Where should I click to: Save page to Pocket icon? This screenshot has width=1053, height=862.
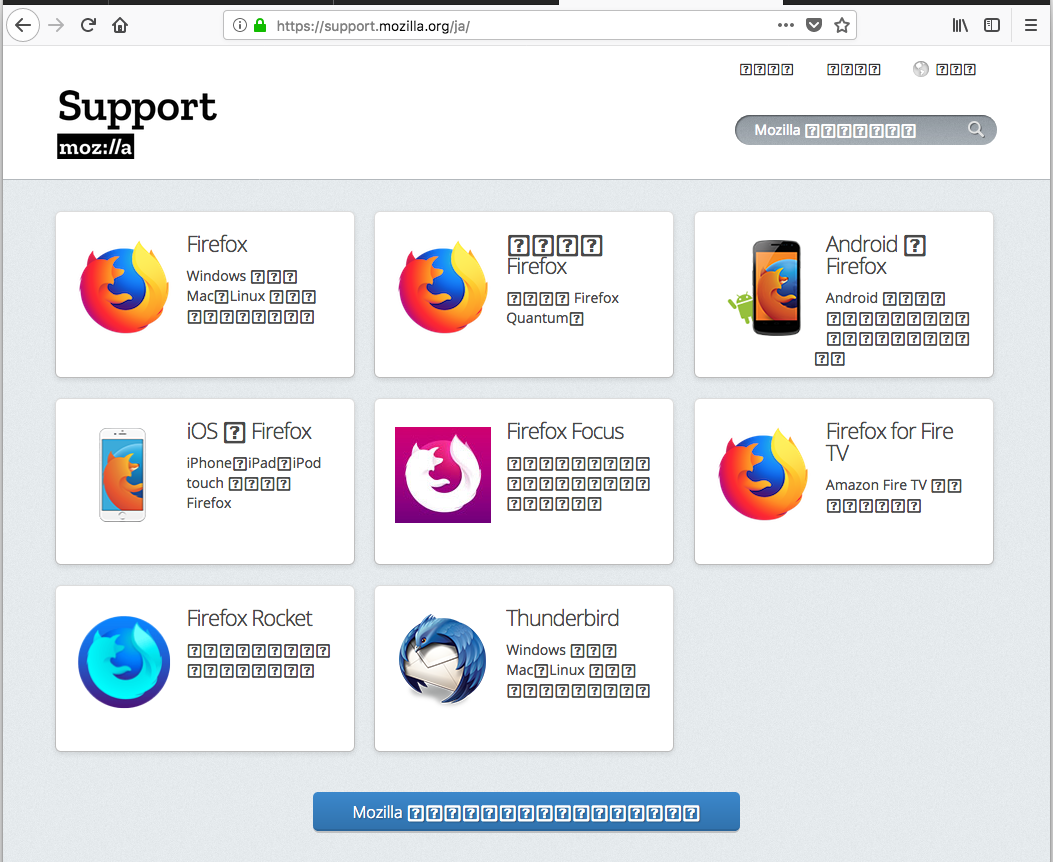coord(814,25)
